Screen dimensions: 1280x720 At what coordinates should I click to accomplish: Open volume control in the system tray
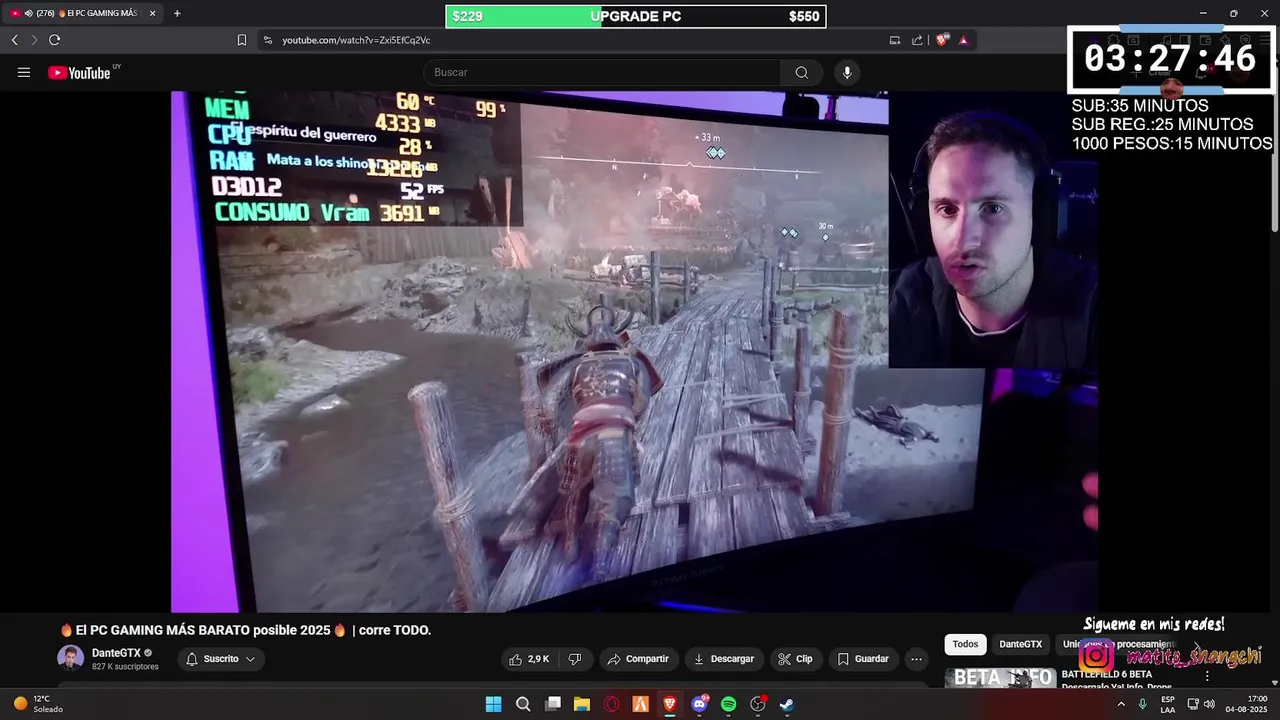[1209, 704]
